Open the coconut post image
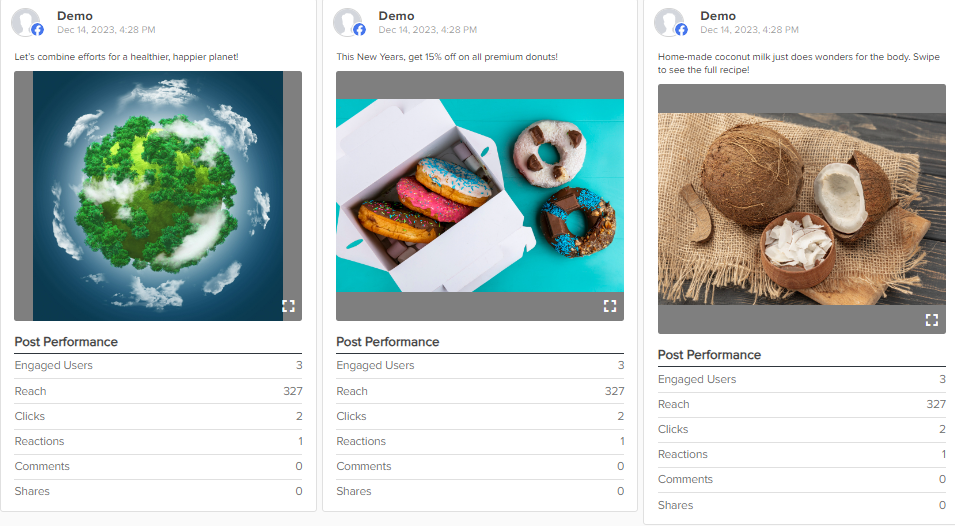Viewport: 955px width, 526px height. (x=802, y=209)
